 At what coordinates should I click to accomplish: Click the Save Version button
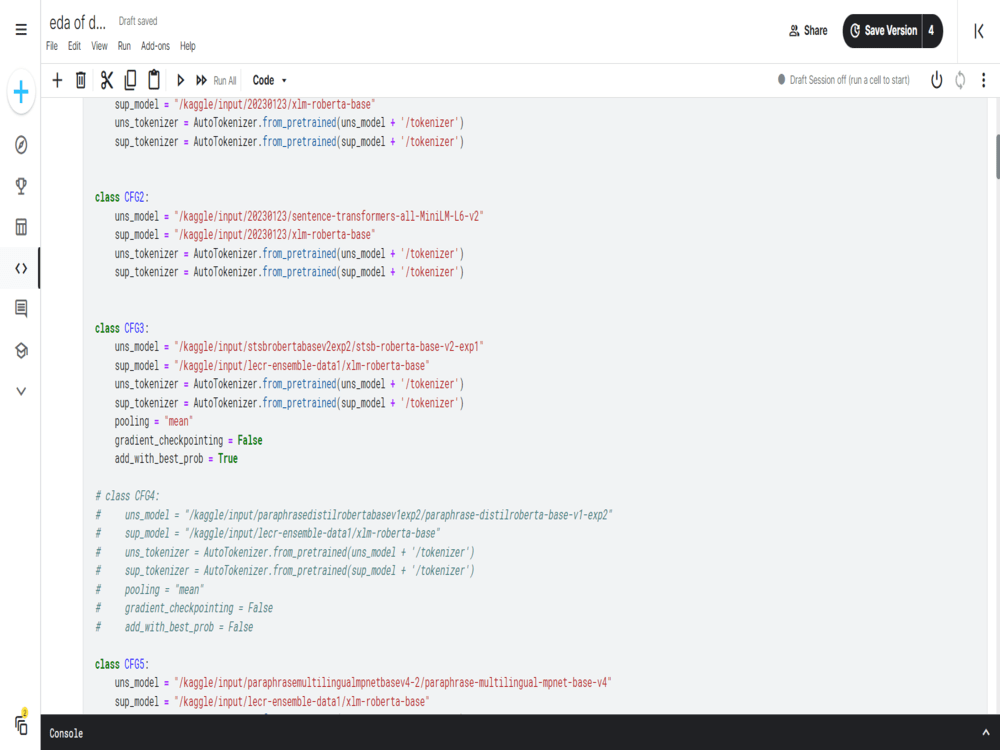[883, 31]
